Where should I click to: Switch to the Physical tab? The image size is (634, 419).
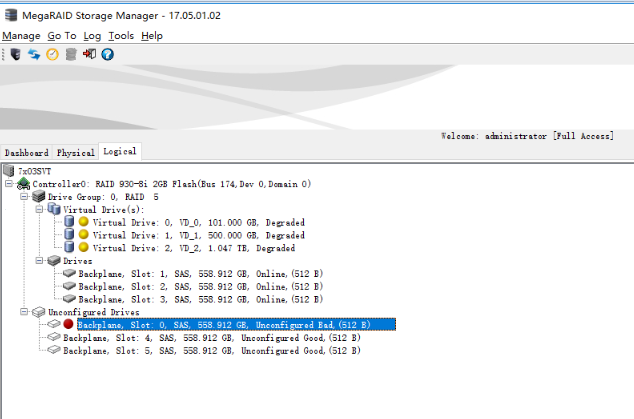coord(75,153)
